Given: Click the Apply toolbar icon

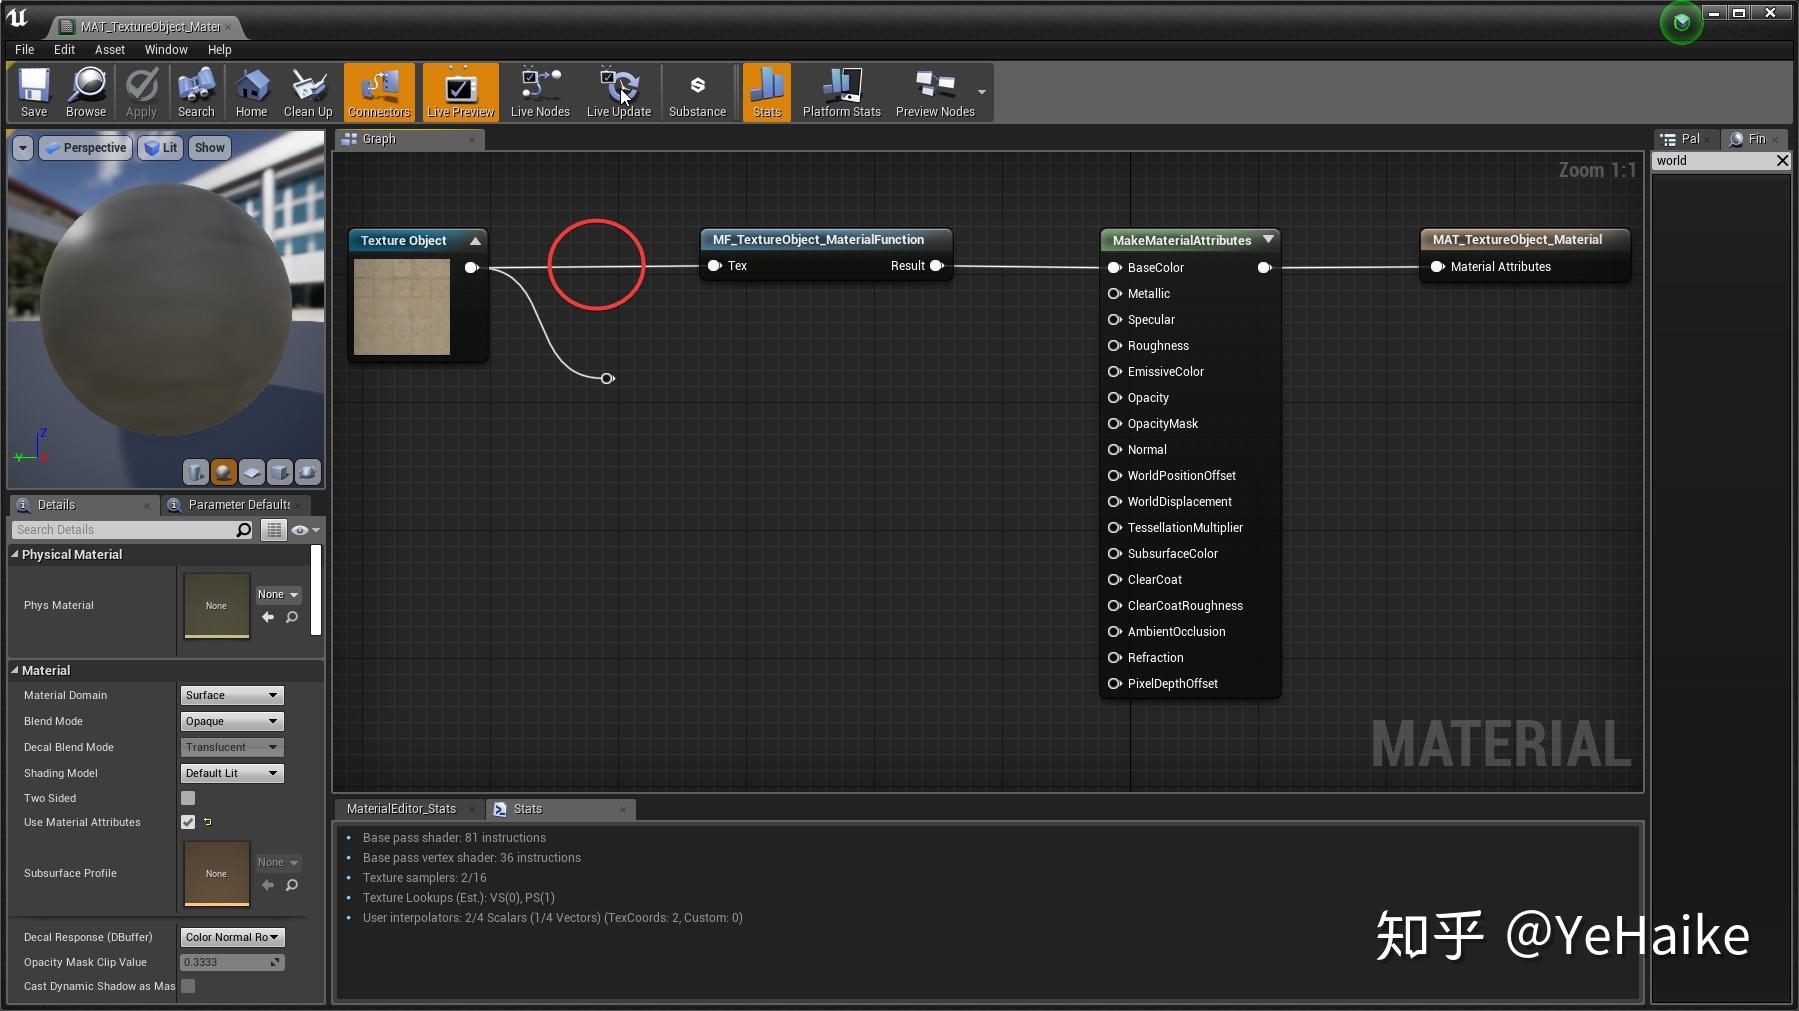Looking at the screenshot, I should point(141,92).
